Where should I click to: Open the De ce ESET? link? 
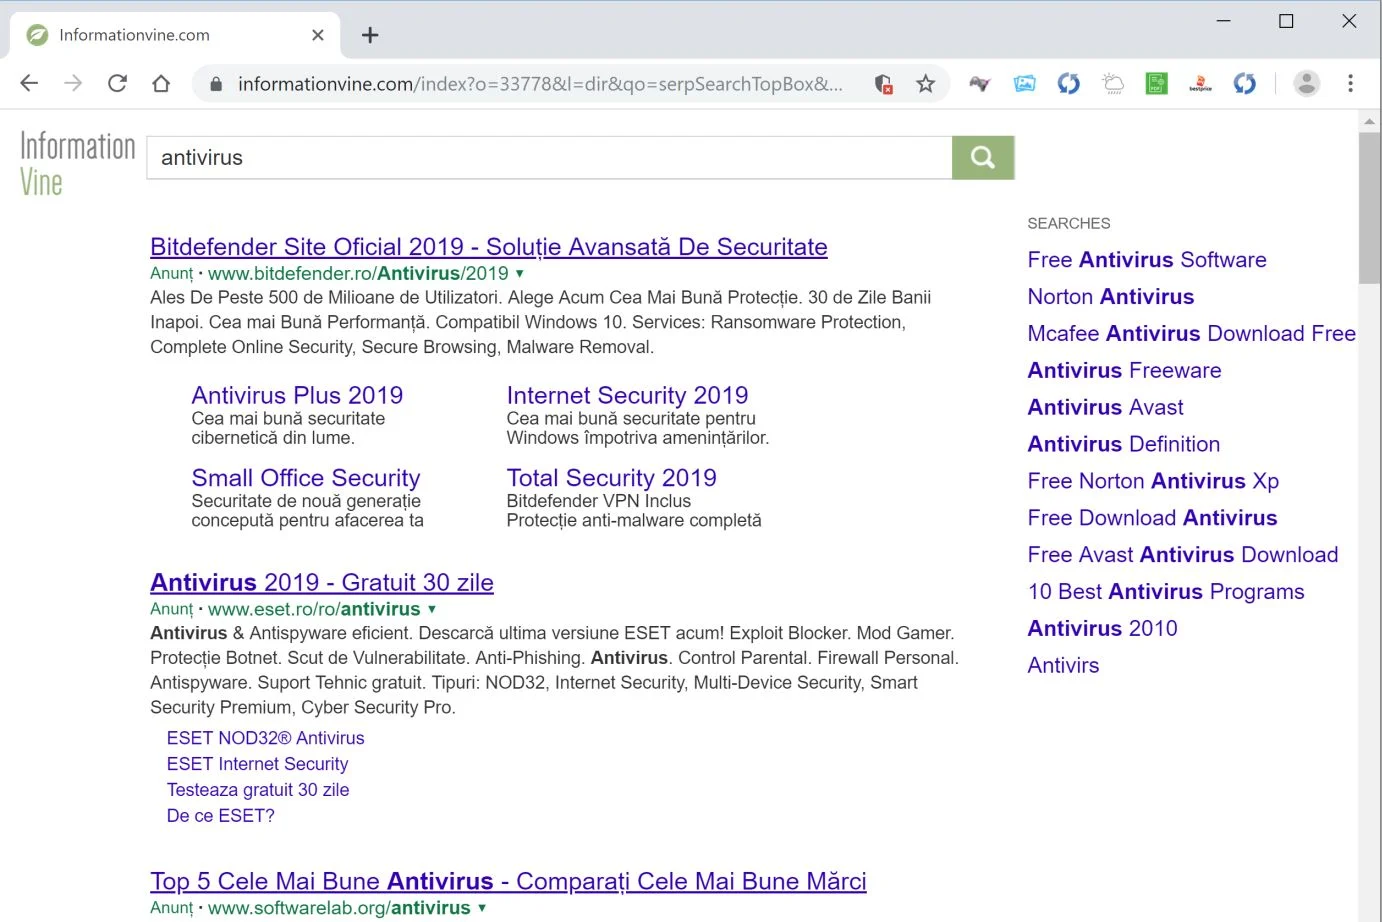[x=220, y=816]
